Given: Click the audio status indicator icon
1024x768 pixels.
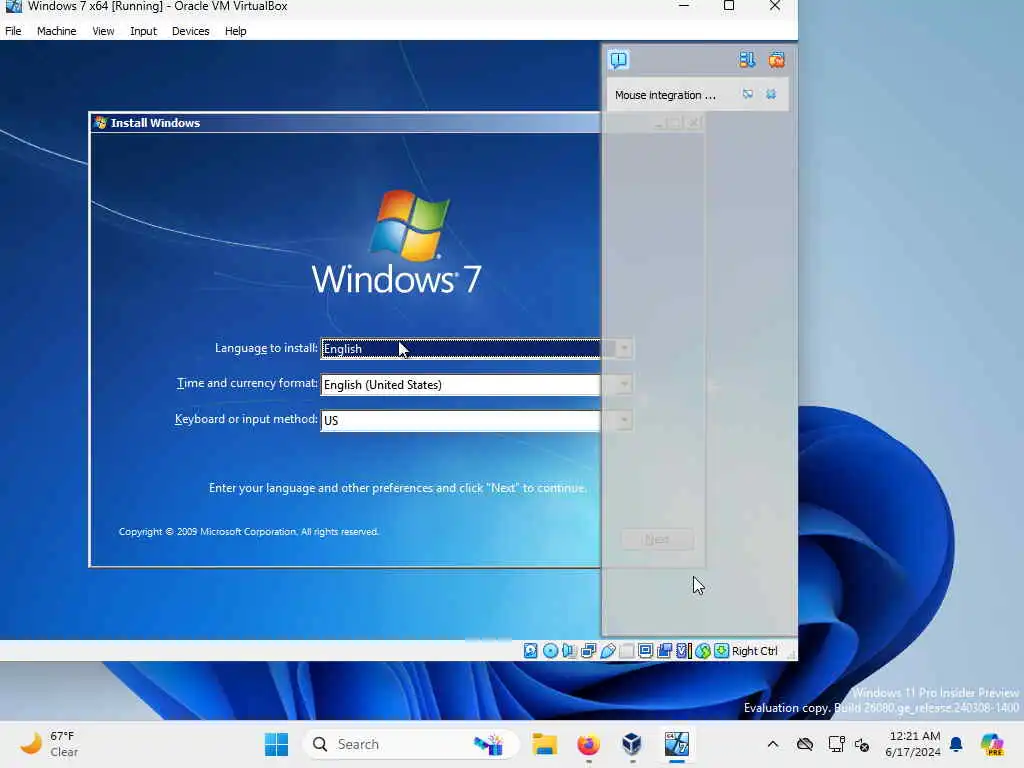Looking at the screenshot, I should point(569,650).
